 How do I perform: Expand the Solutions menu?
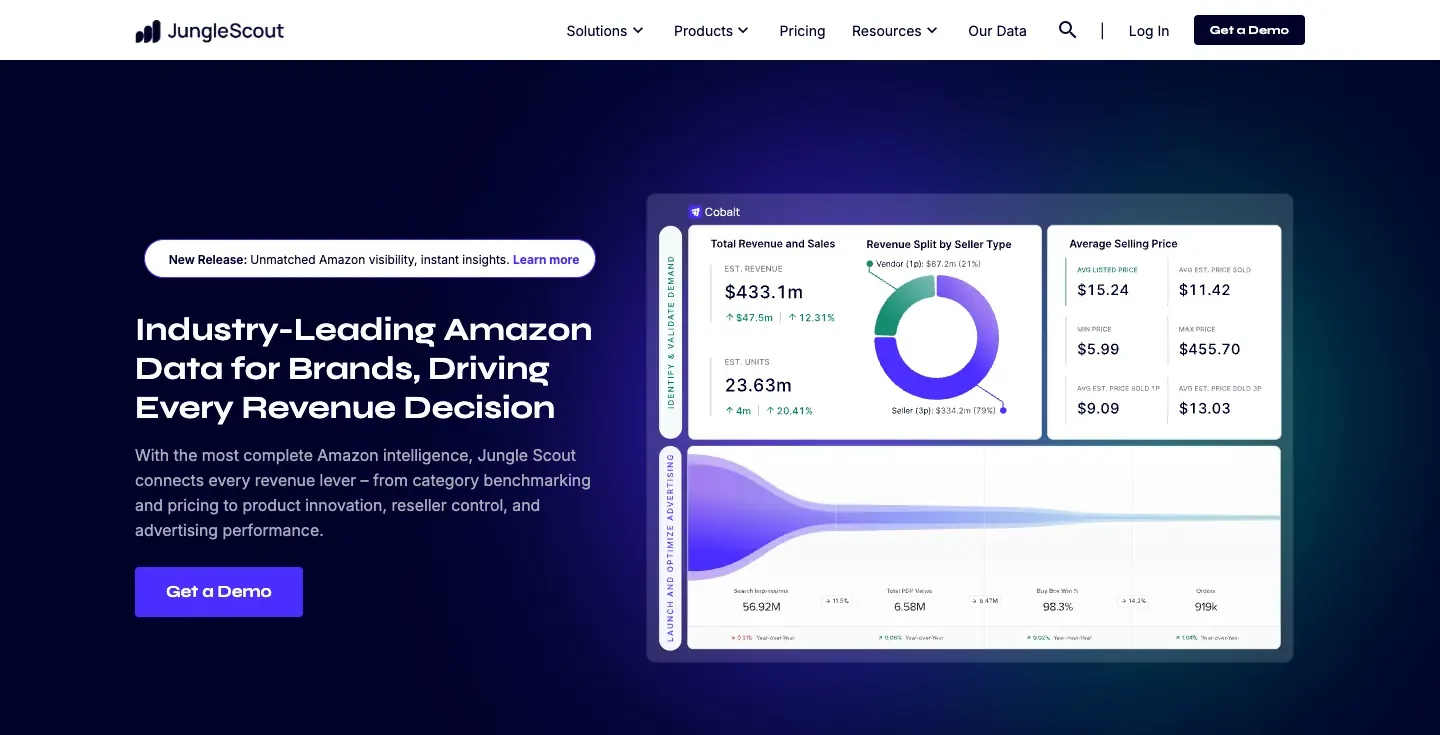coord(605,31)
